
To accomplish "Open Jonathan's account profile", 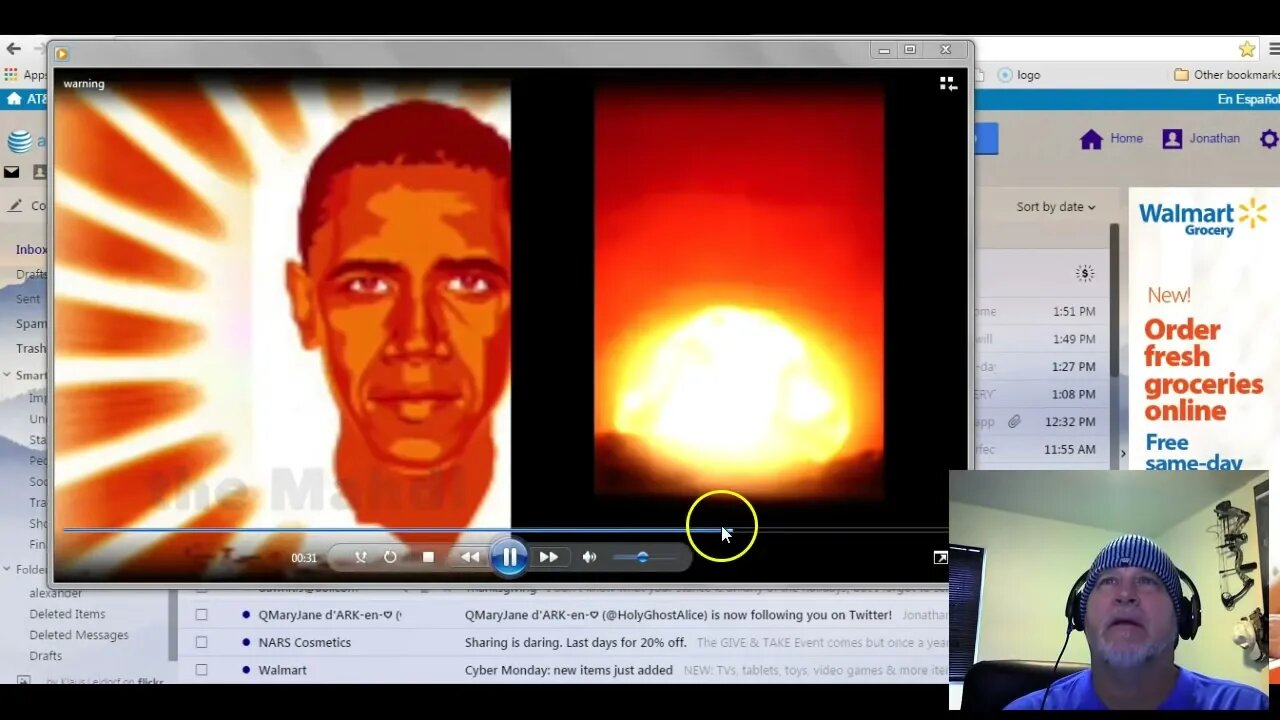I will [1201, 139].
